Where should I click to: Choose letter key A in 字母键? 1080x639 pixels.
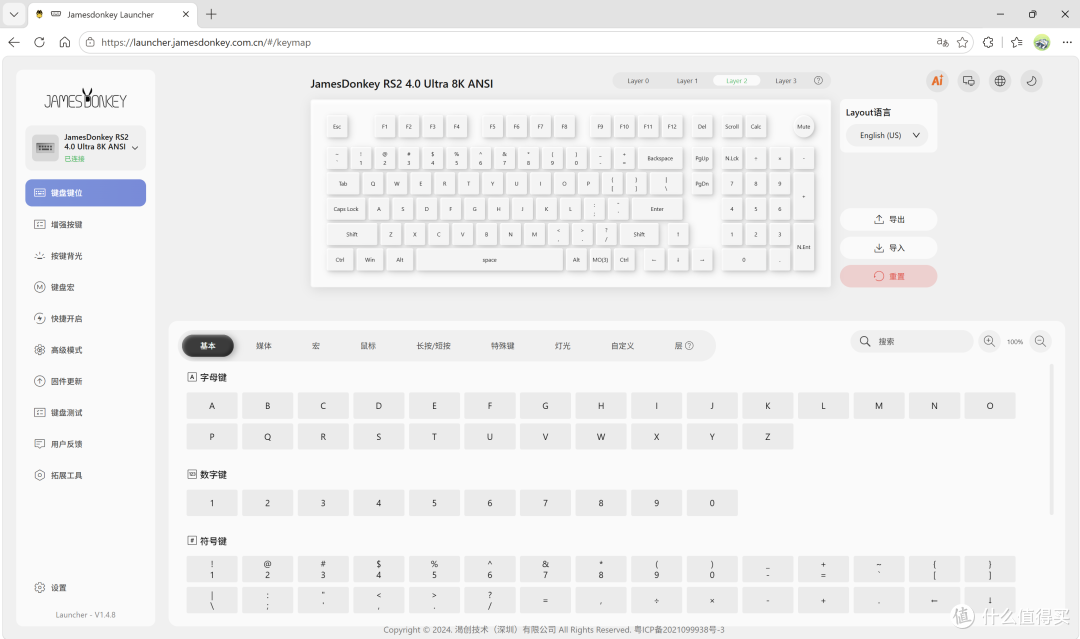pyautogui.click(x=212, y=406)
